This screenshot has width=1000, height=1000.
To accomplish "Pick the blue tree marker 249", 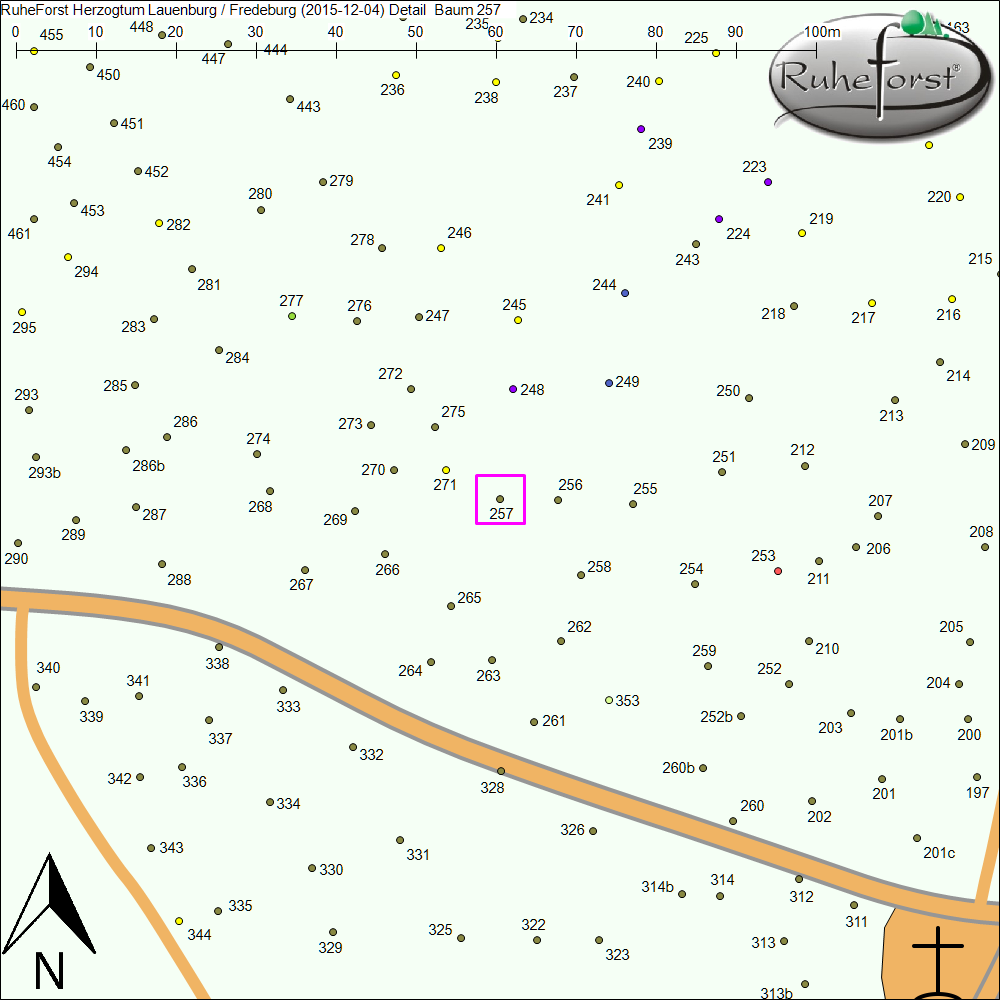I will pyautogui.click(x=609, y=383).
